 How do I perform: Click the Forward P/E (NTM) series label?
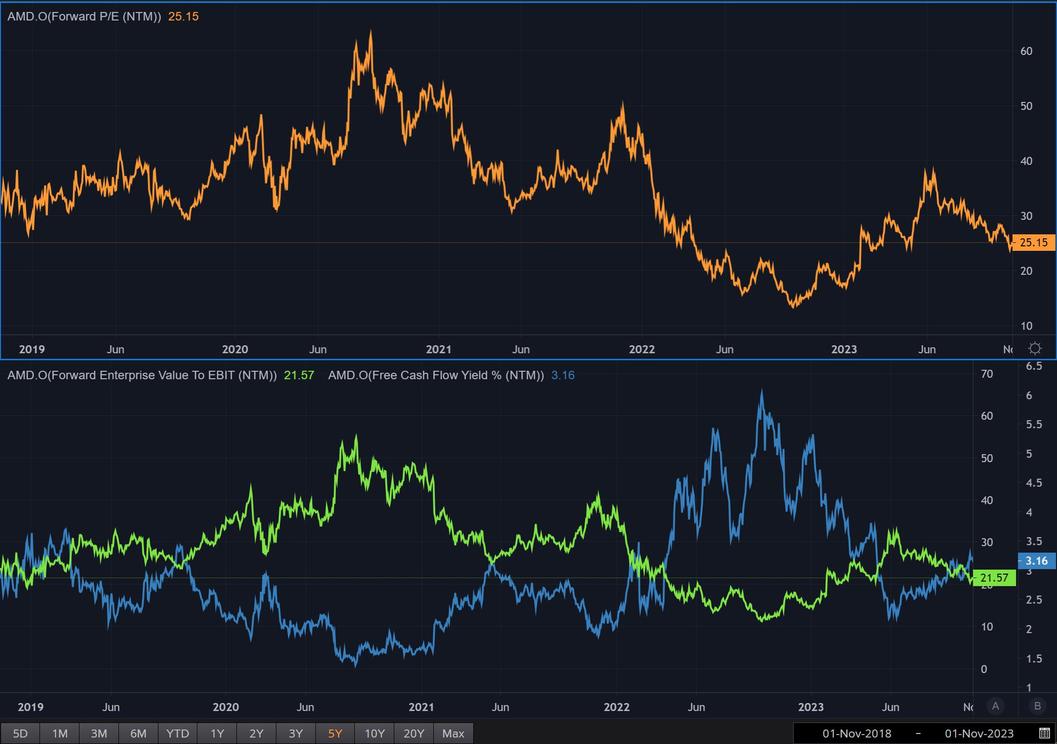[x=84, y=16]
